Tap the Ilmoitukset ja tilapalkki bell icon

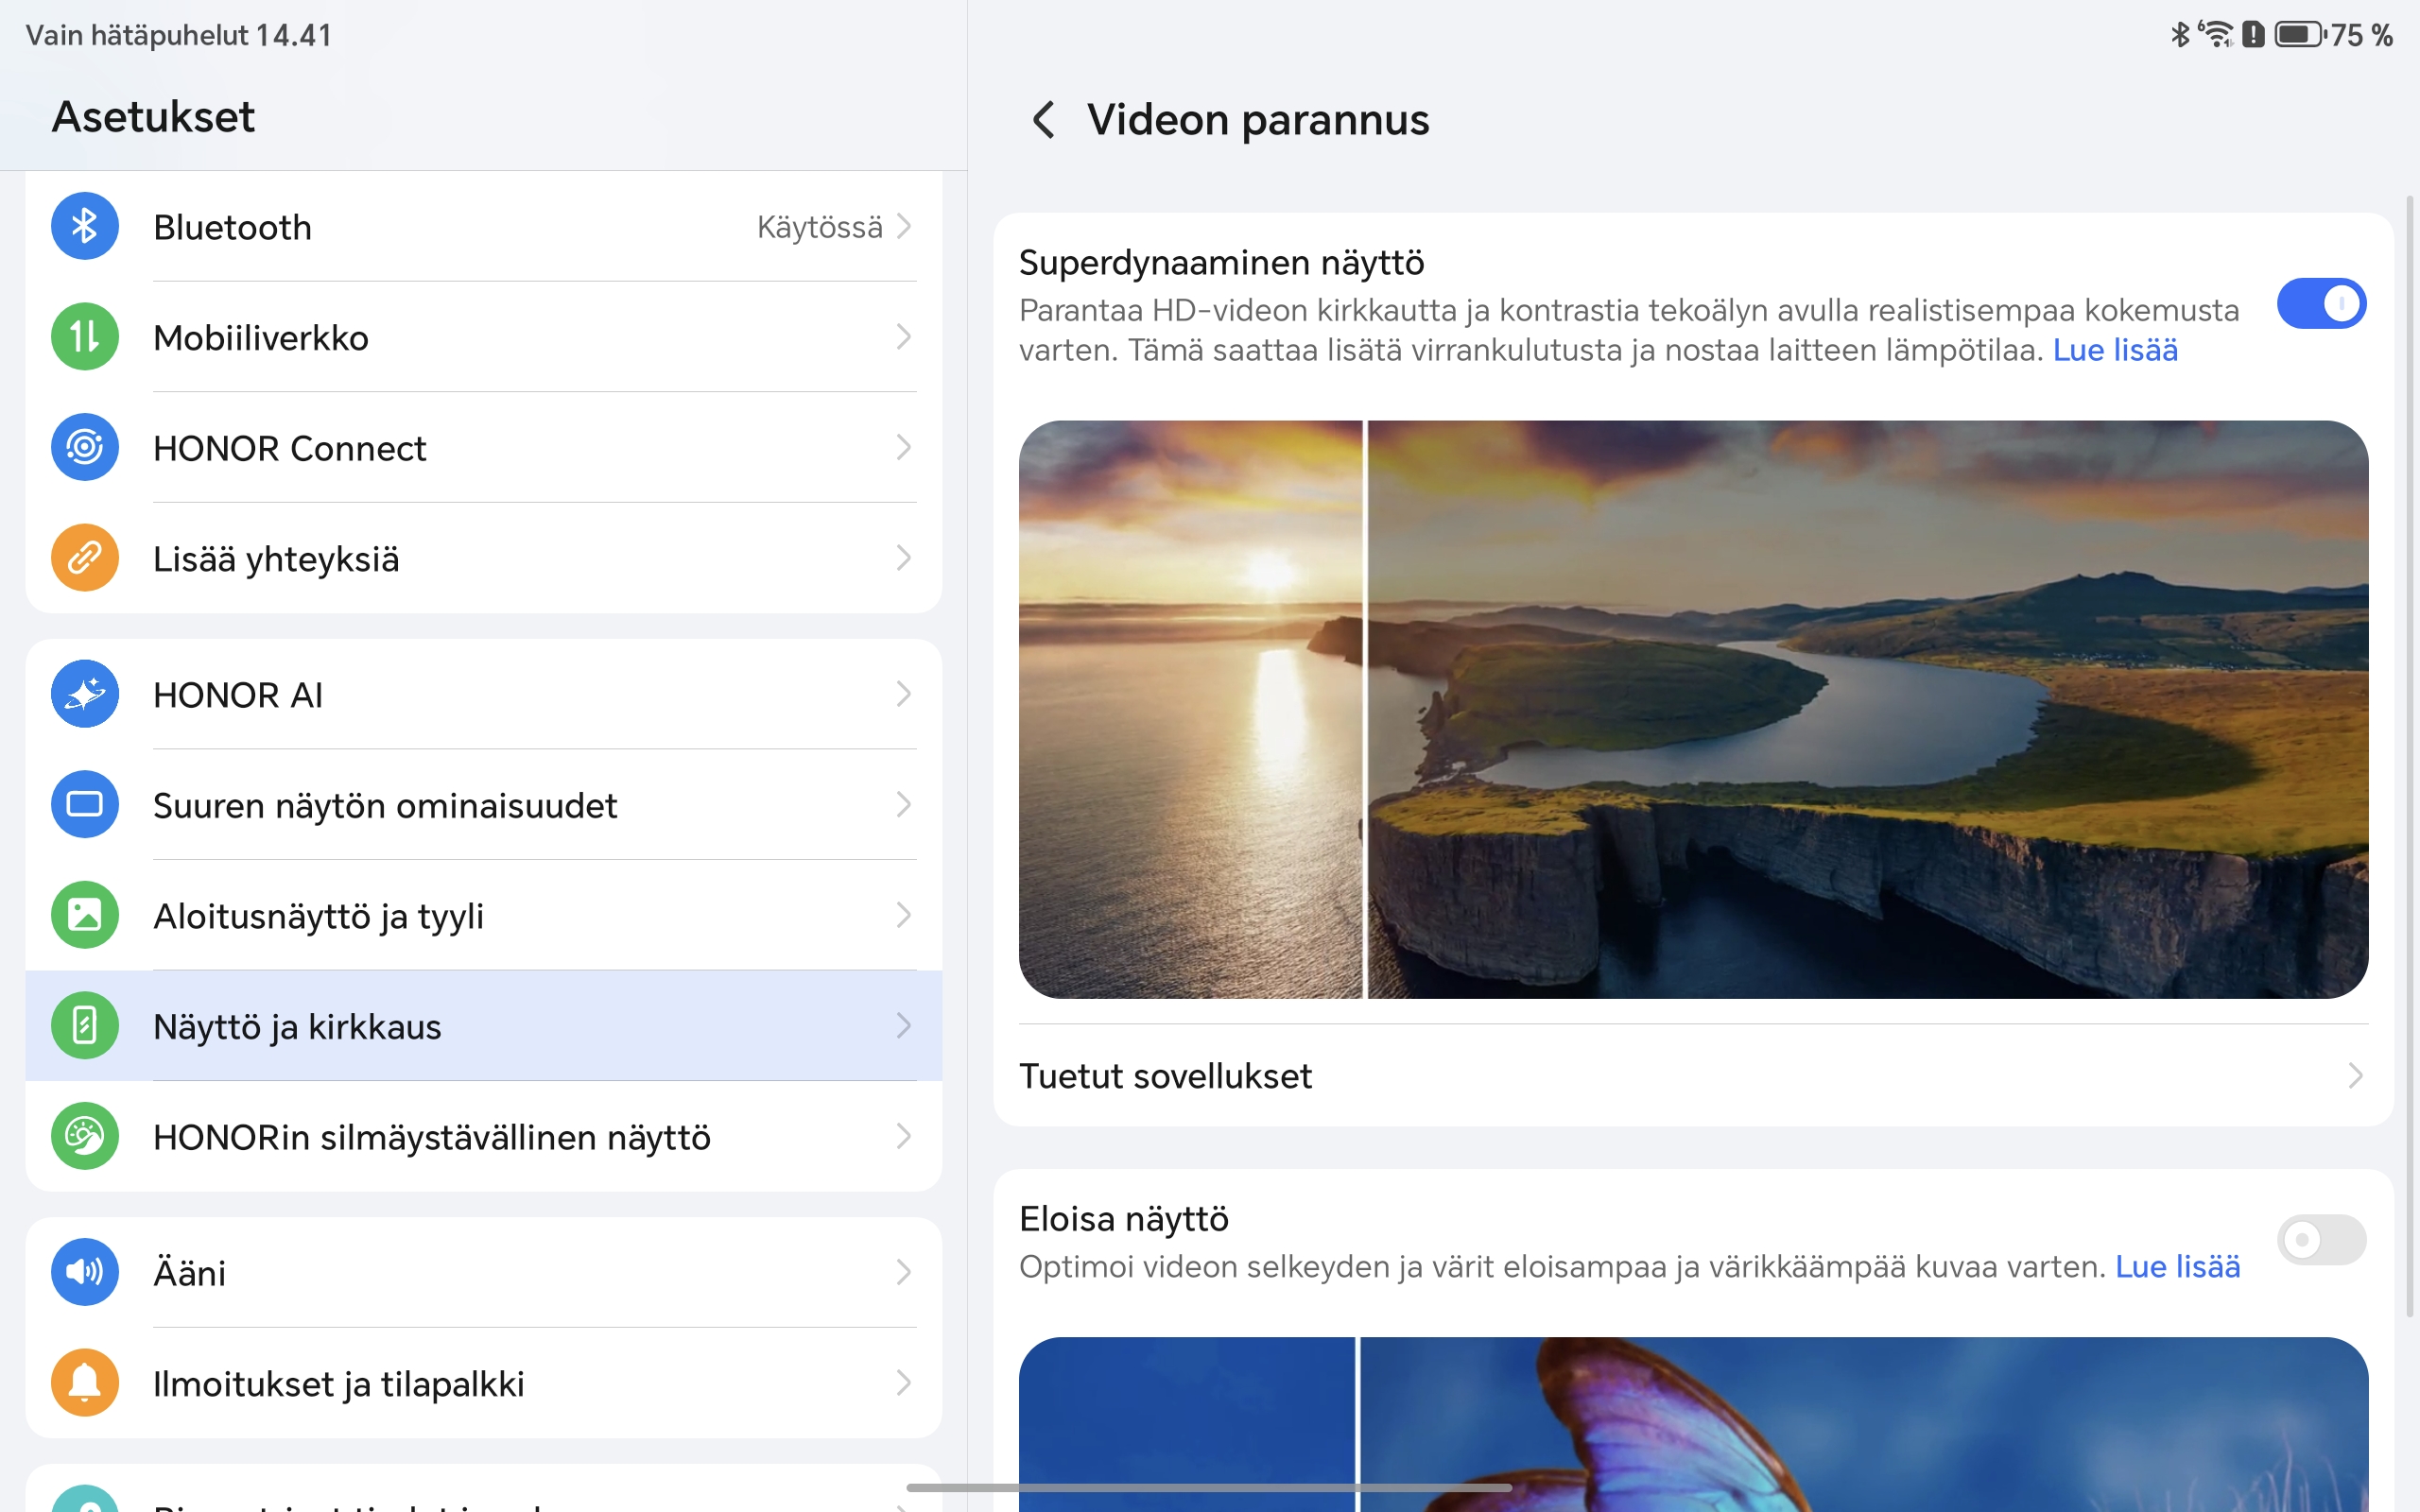point(85,1383)
